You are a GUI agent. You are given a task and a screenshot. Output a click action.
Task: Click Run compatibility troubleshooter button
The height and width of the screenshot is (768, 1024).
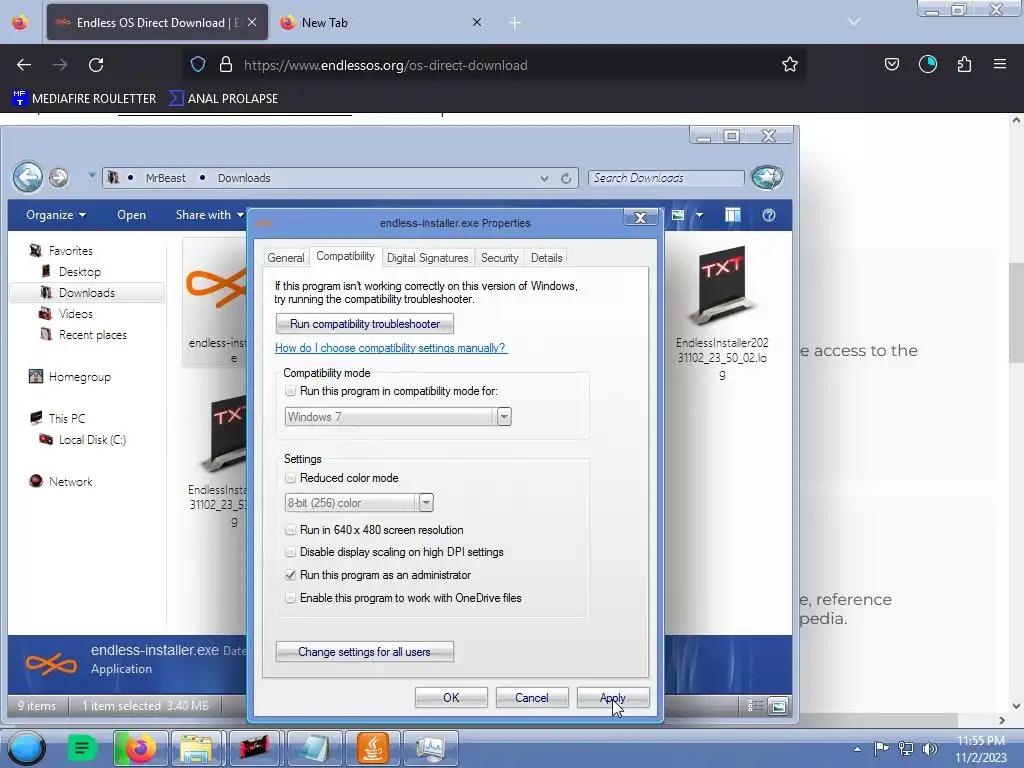coord(364,324)
